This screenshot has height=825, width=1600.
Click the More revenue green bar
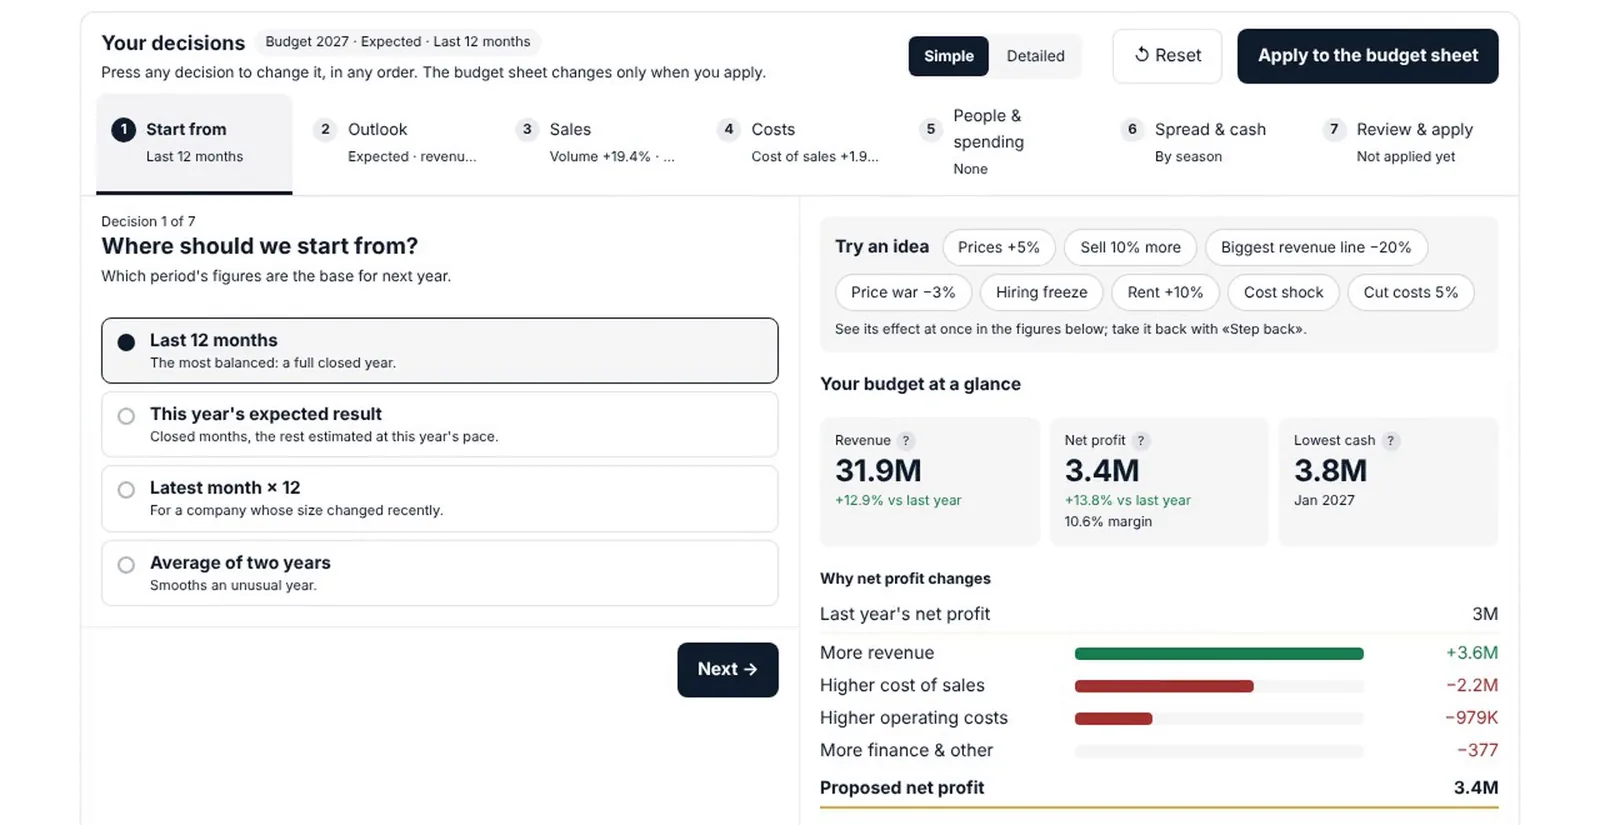click(1219, 654)
